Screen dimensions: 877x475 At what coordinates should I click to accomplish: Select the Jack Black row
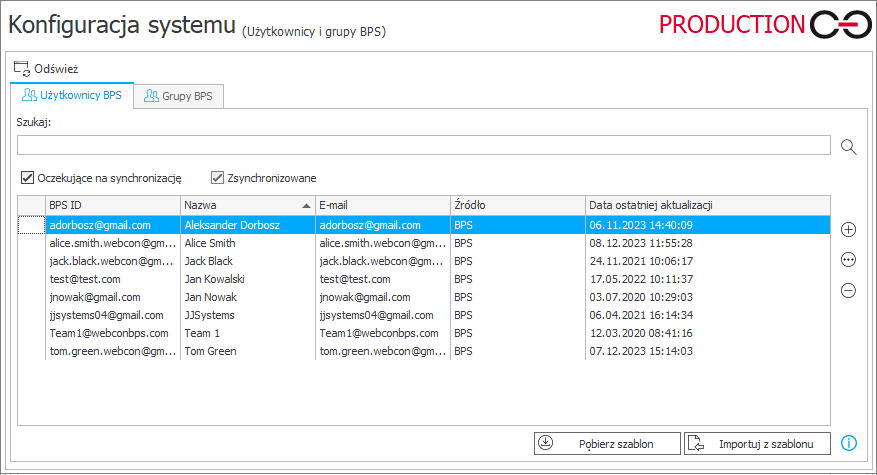pos(423,261)
